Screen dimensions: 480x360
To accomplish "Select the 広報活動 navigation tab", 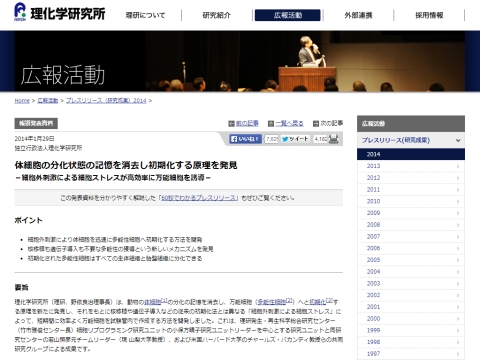I will coord(288,15).
